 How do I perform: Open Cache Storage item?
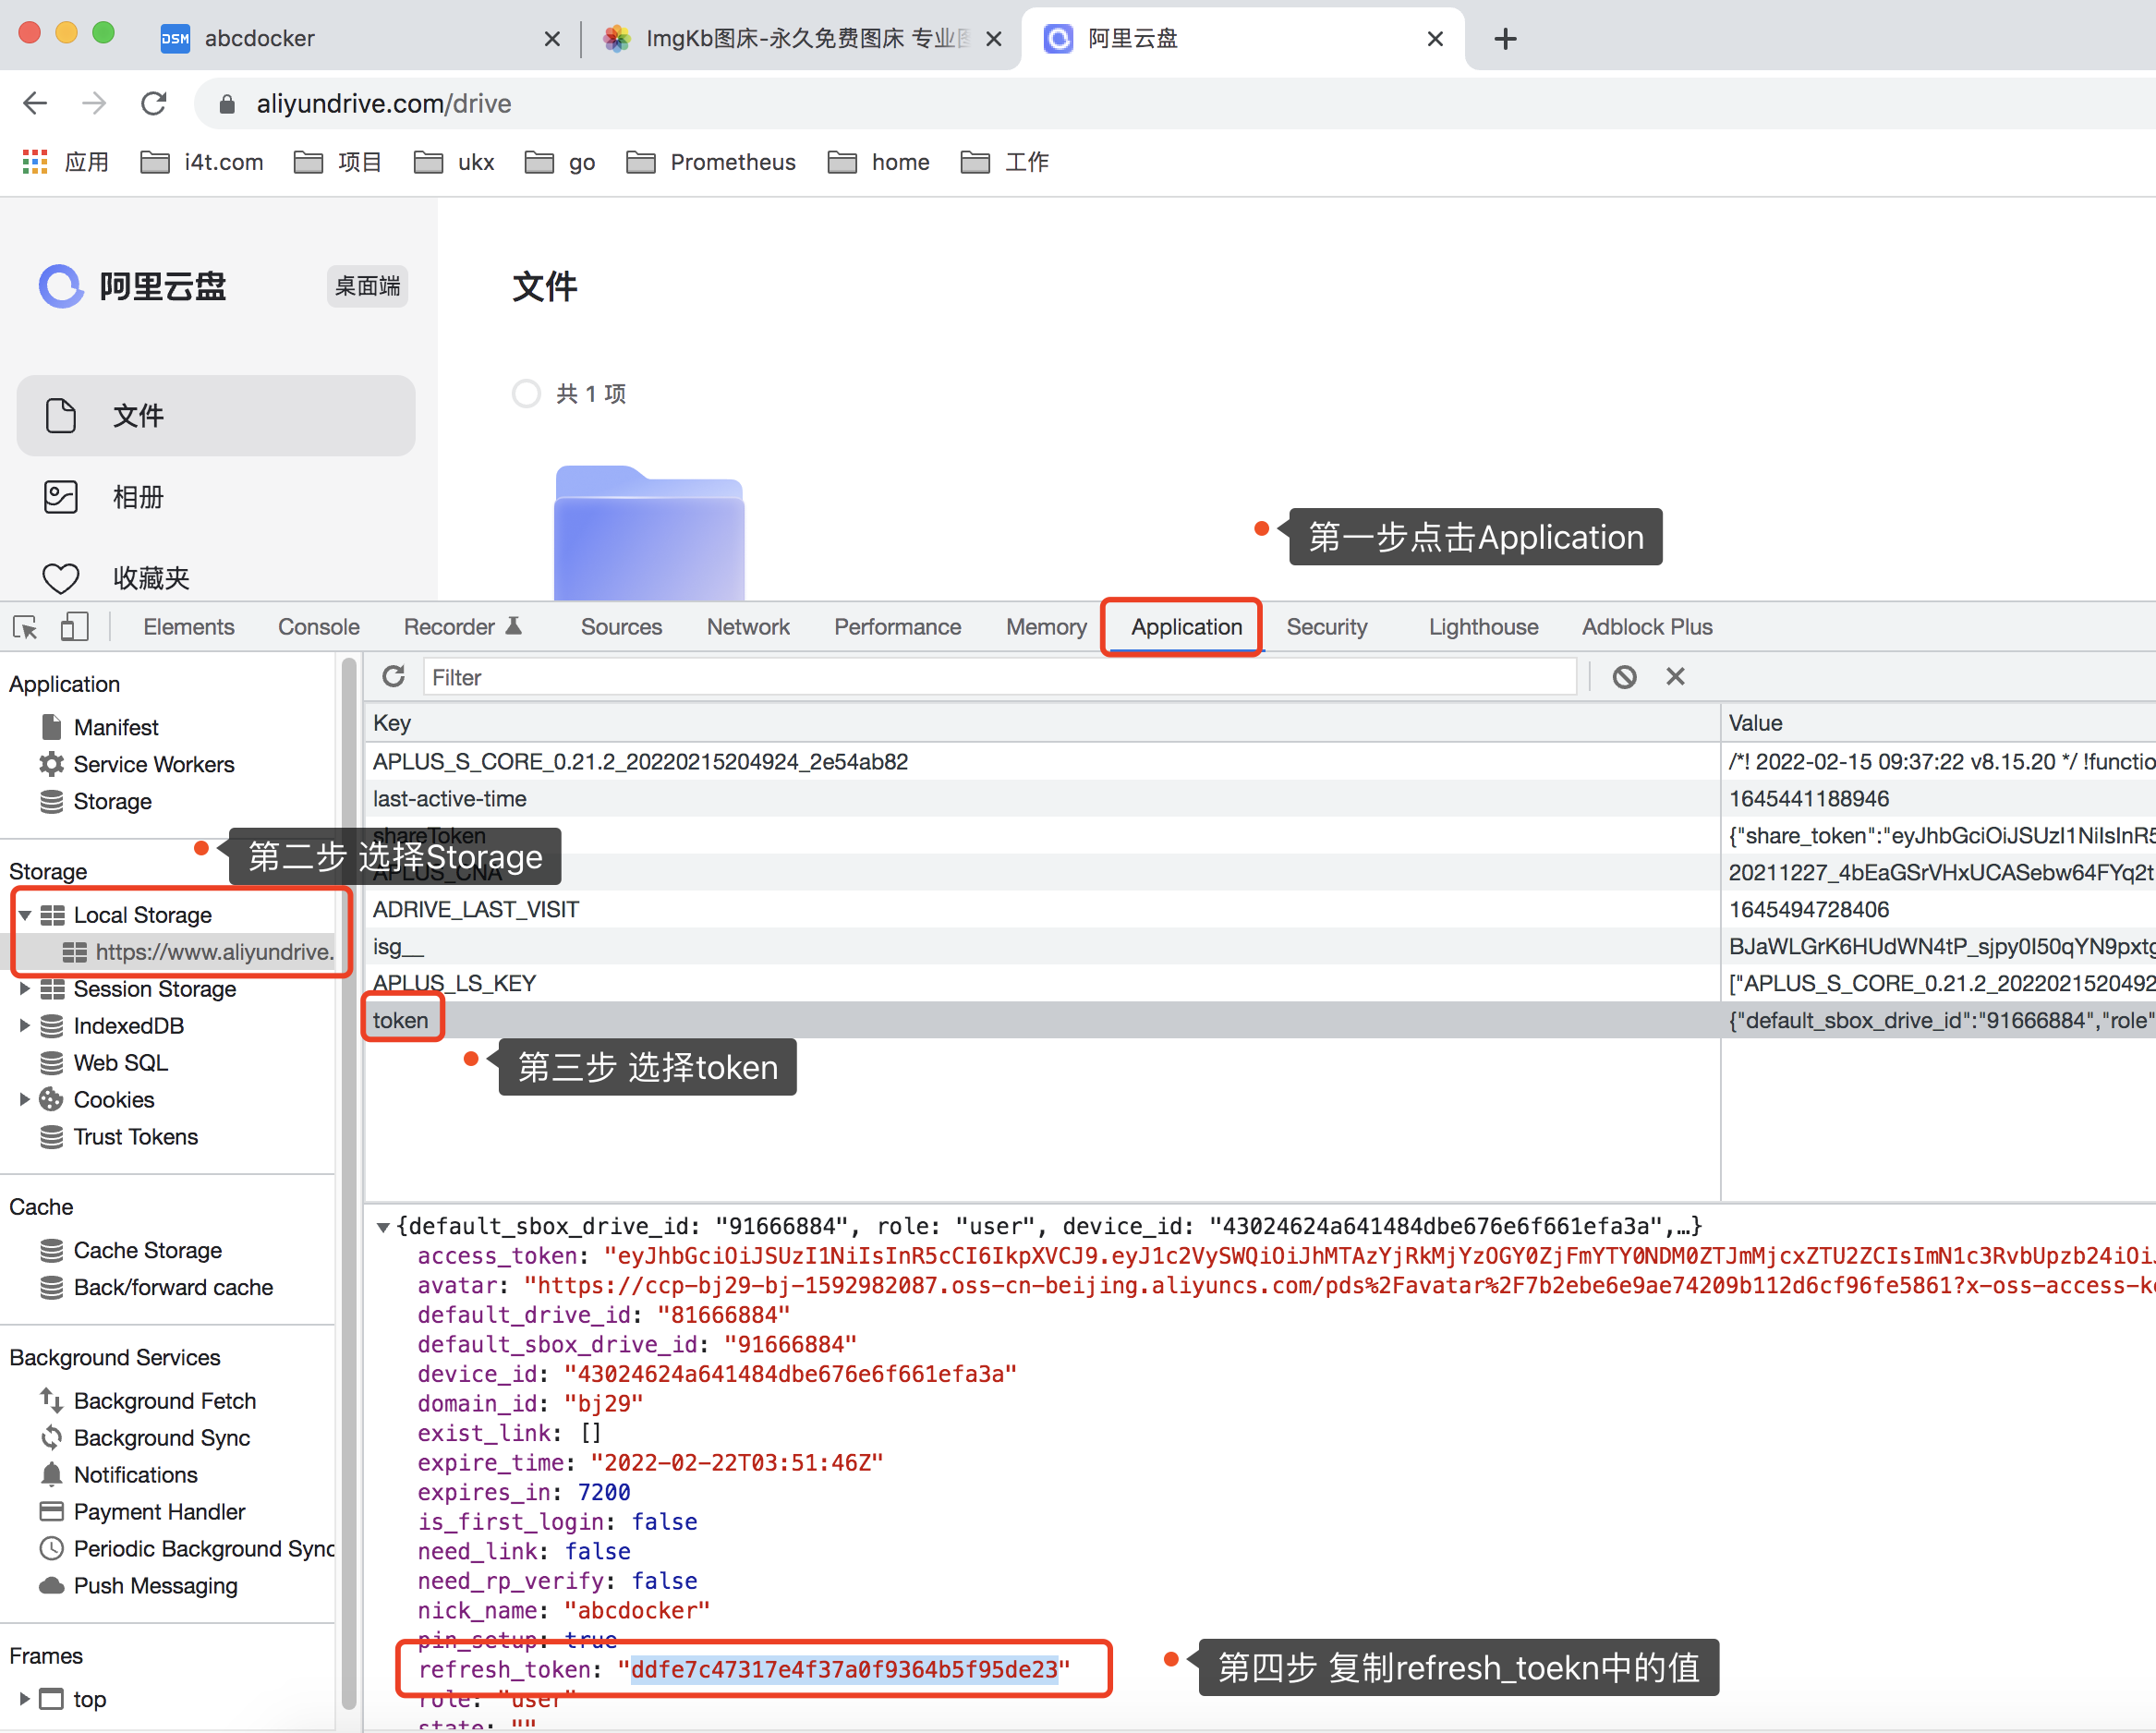[x=147, y=1250]
